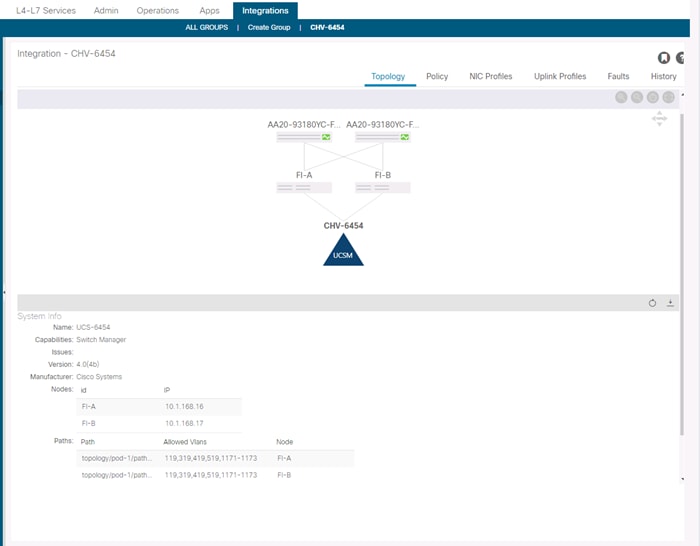This screenshot has height=546, width=700.
Task: Click the Path column header
Action: pyautogui.click(x=88, y=442)
